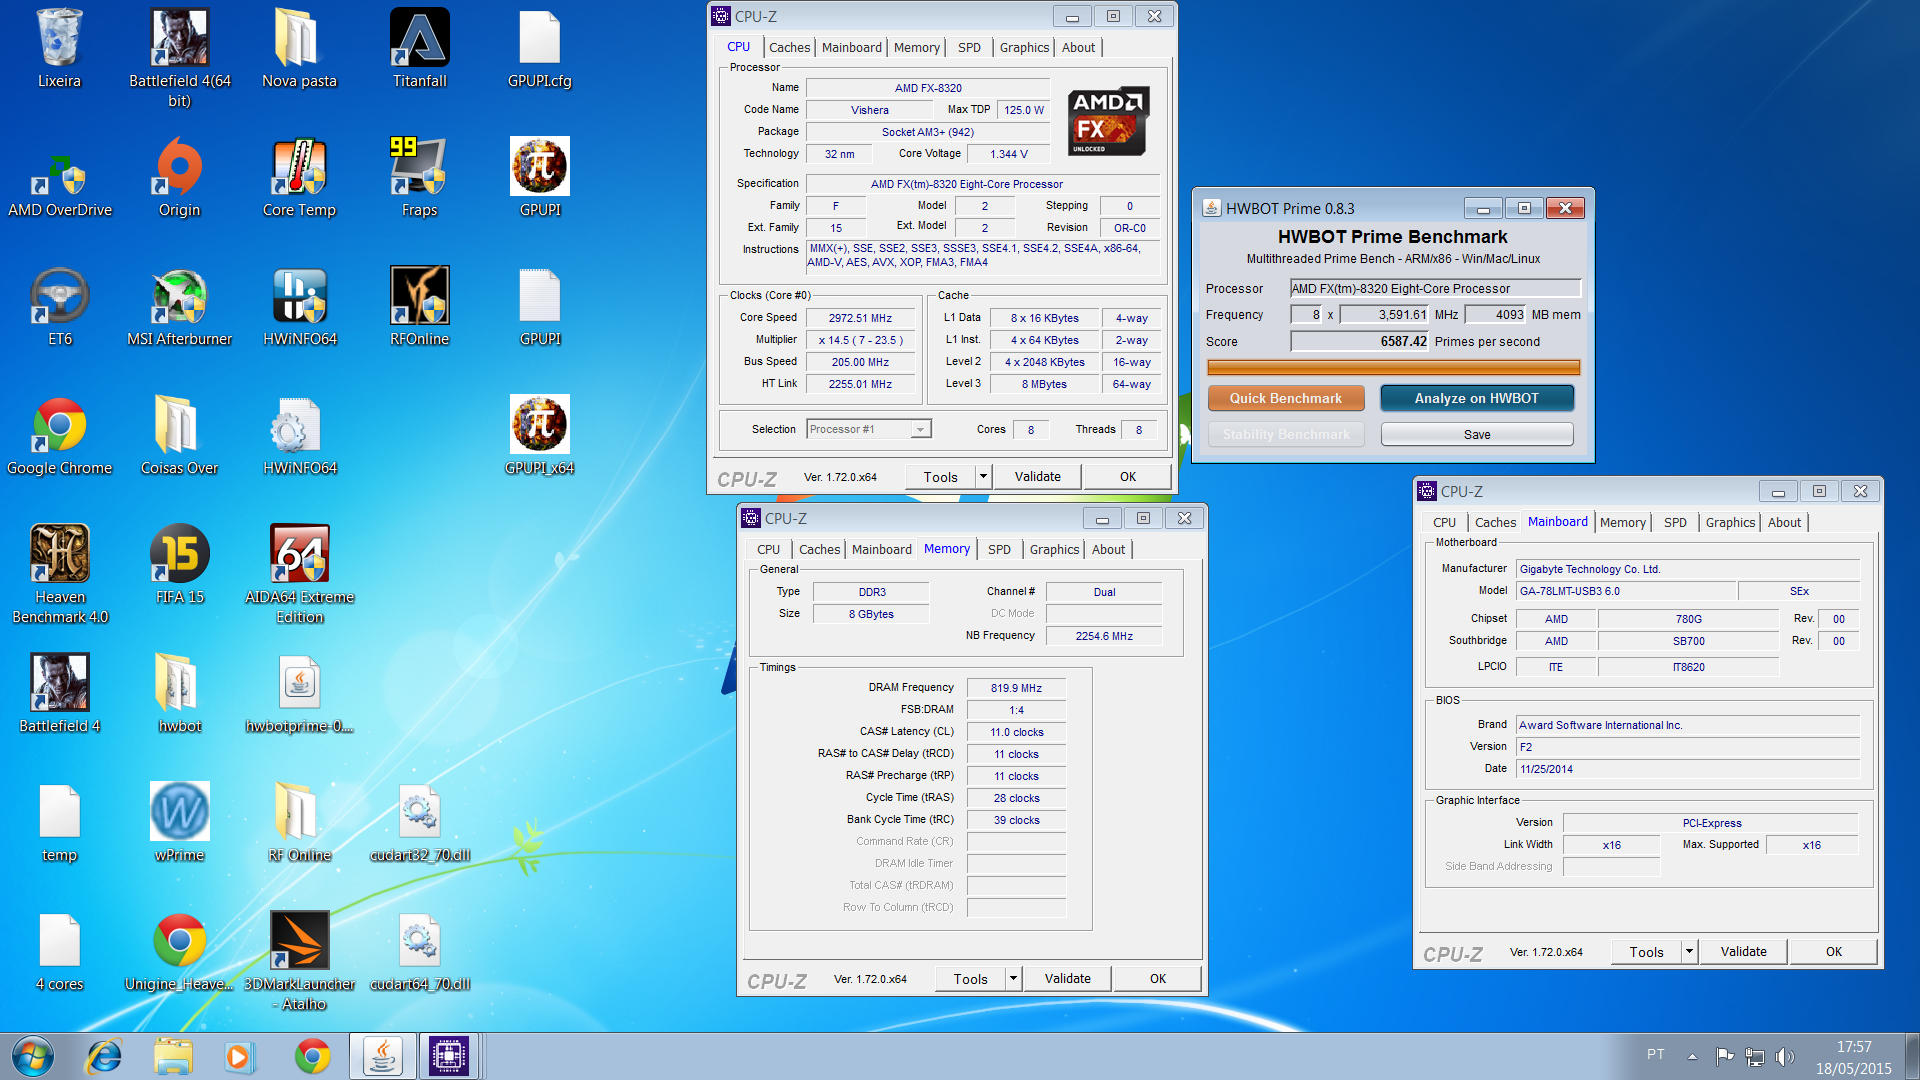Open Tools dropdown arrow in CPU tab window
The image size is (1920, 1080).
point(983,477)
